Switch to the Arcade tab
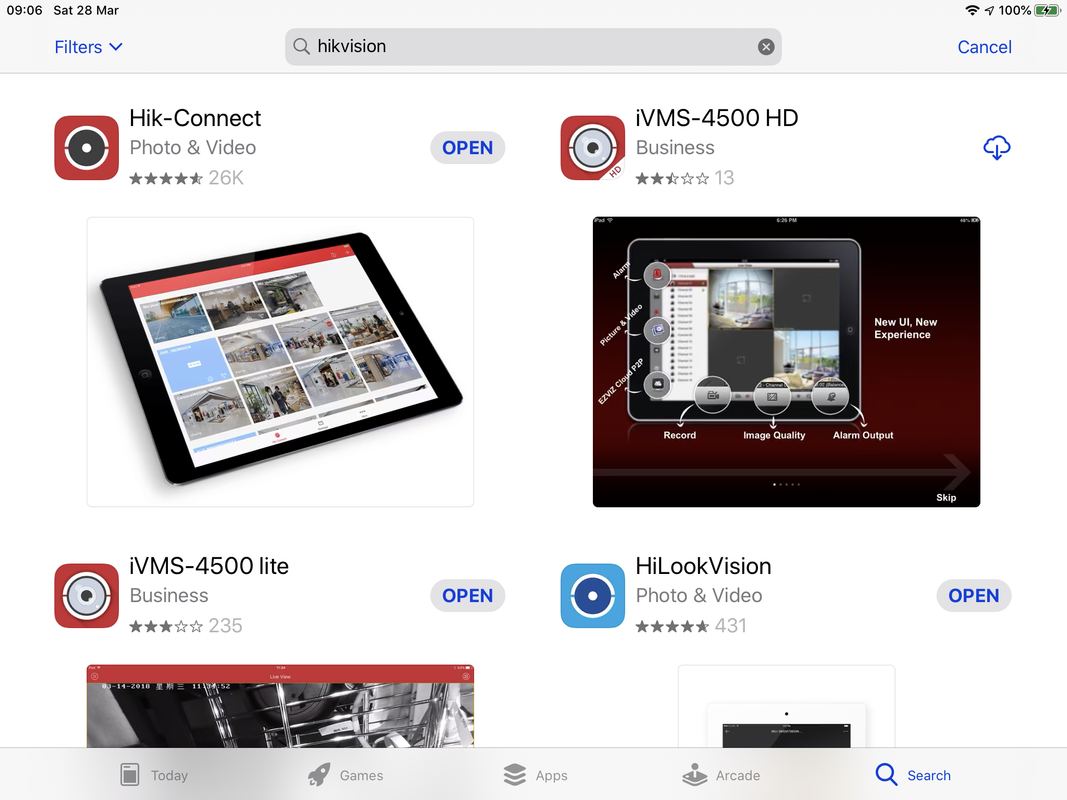This screenshot has height=800, width=1067. point(721,775)
